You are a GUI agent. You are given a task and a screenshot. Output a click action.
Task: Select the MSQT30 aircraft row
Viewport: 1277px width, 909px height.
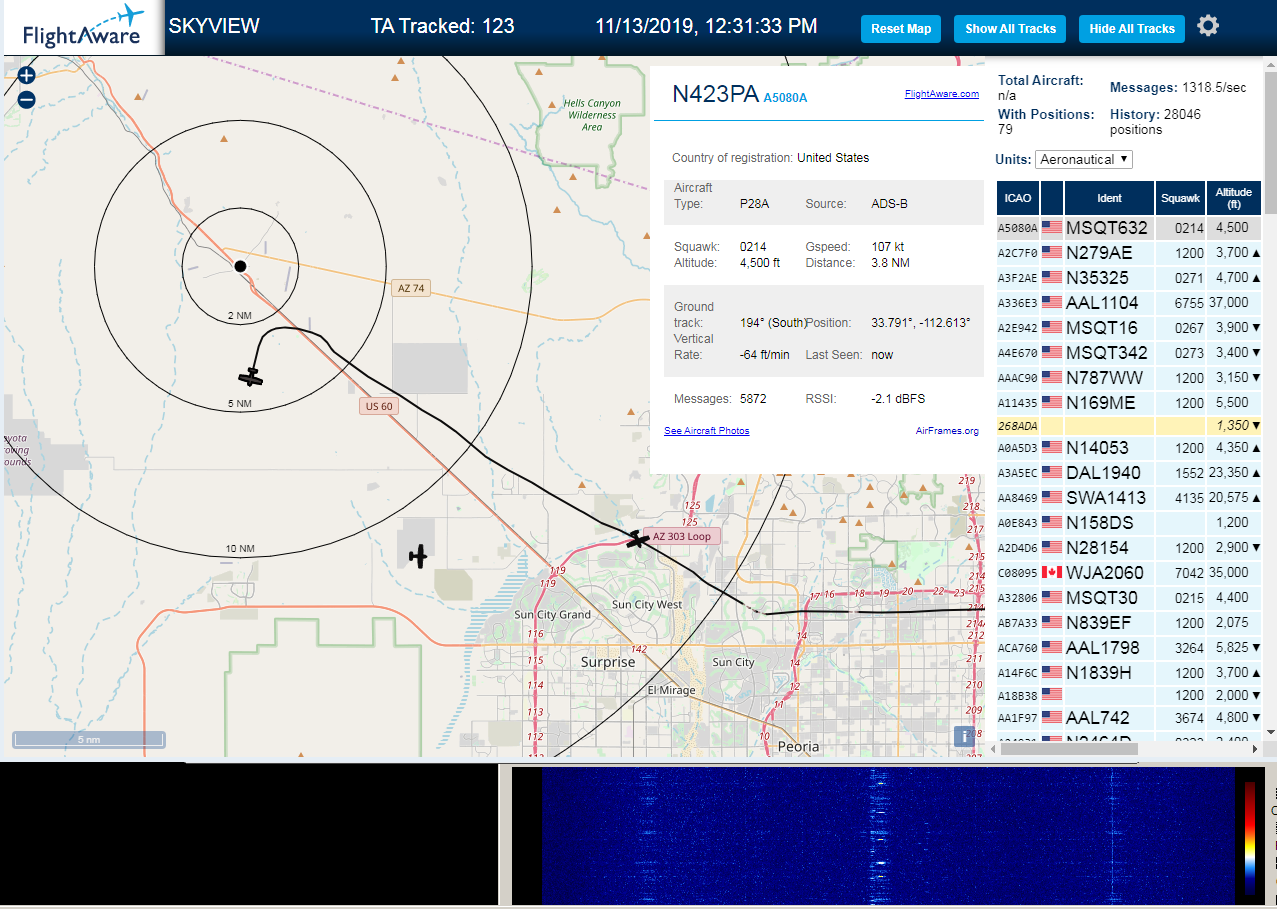1130,597
